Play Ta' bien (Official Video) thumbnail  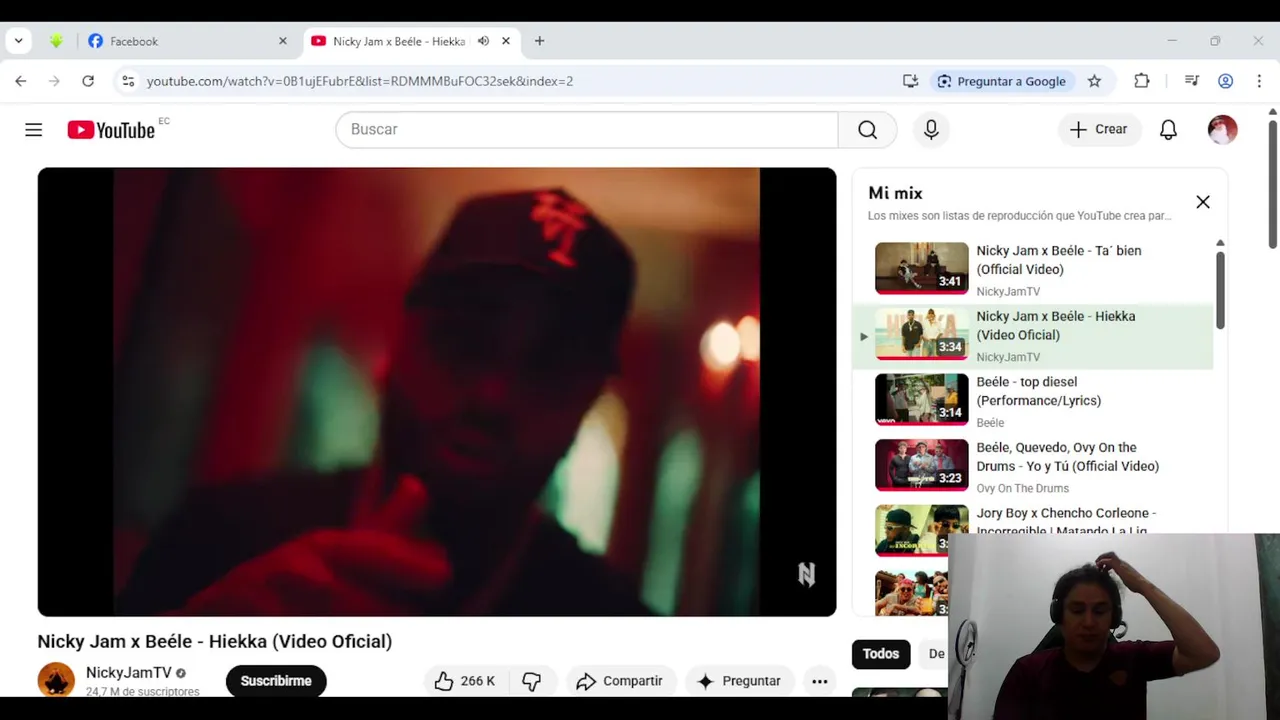pos(922,268)
